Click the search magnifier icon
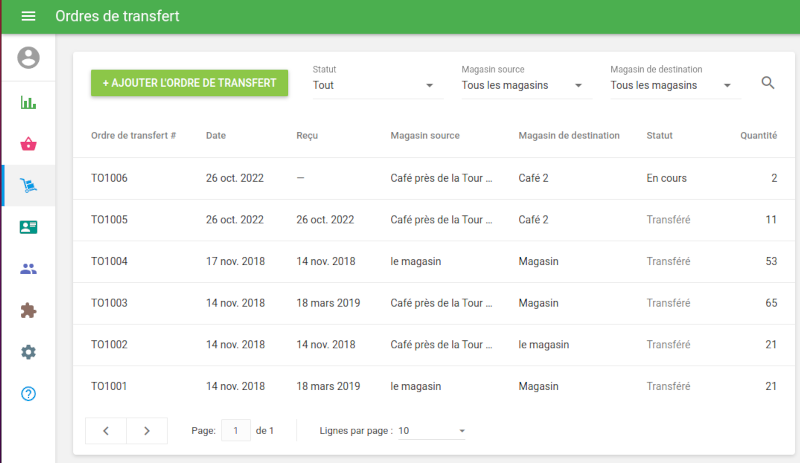This screenshot has width=800, height=463. (768, 83)
